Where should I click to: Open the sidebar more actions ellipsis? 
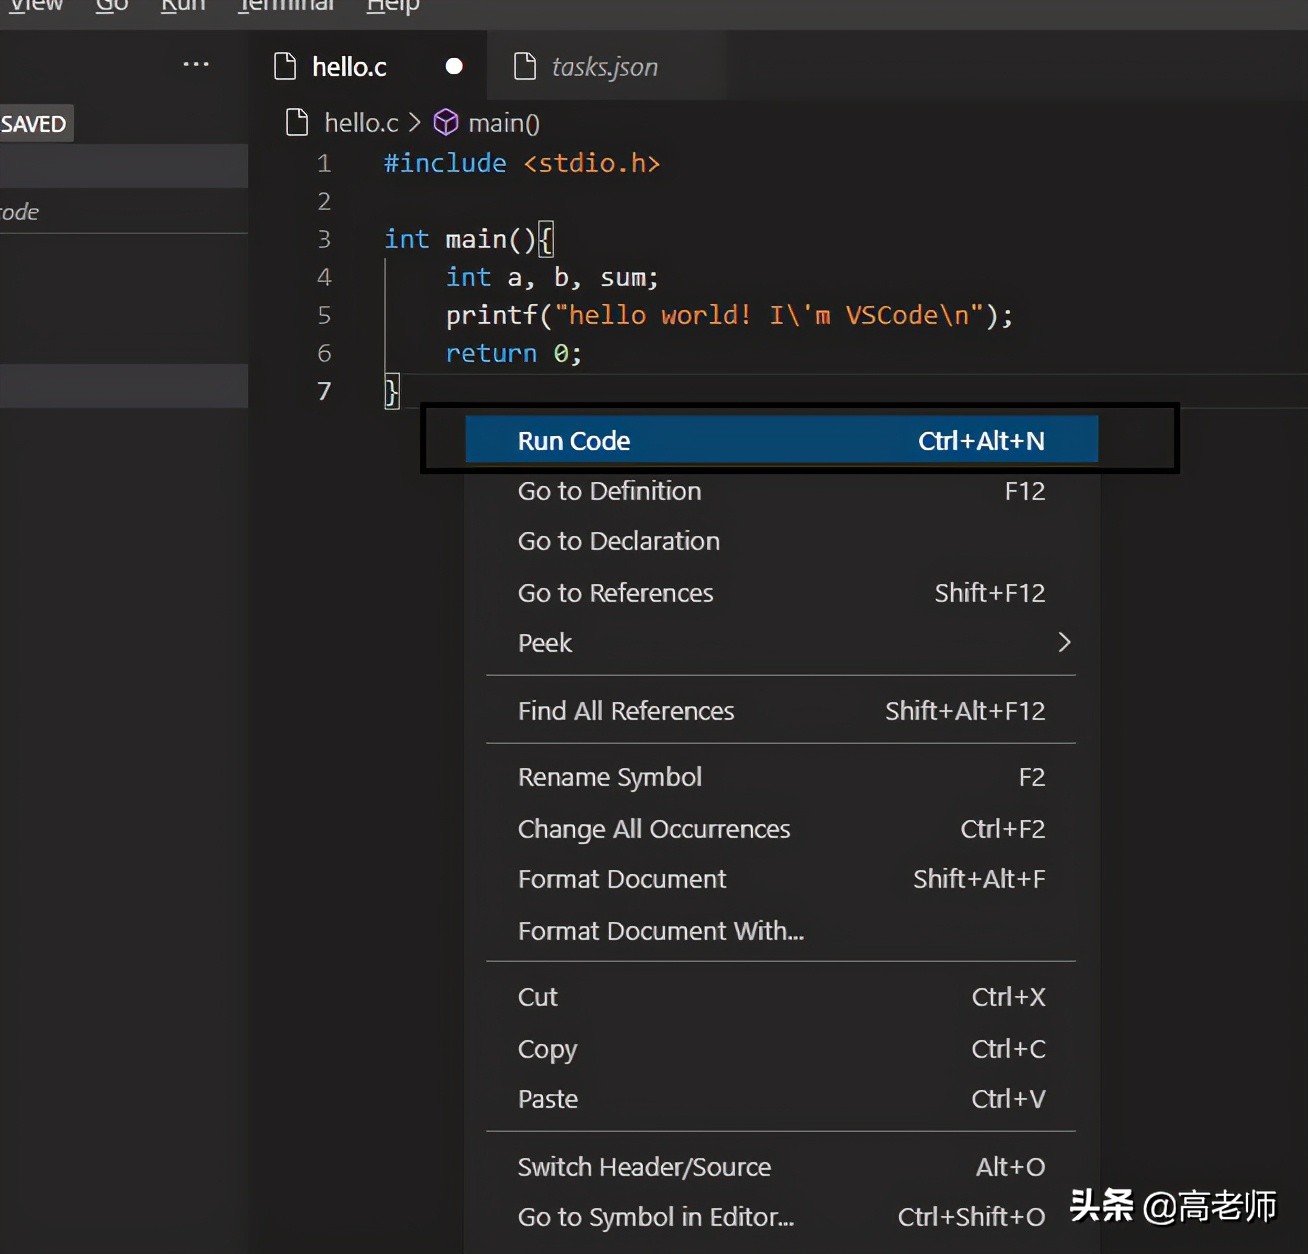[196, 64]
